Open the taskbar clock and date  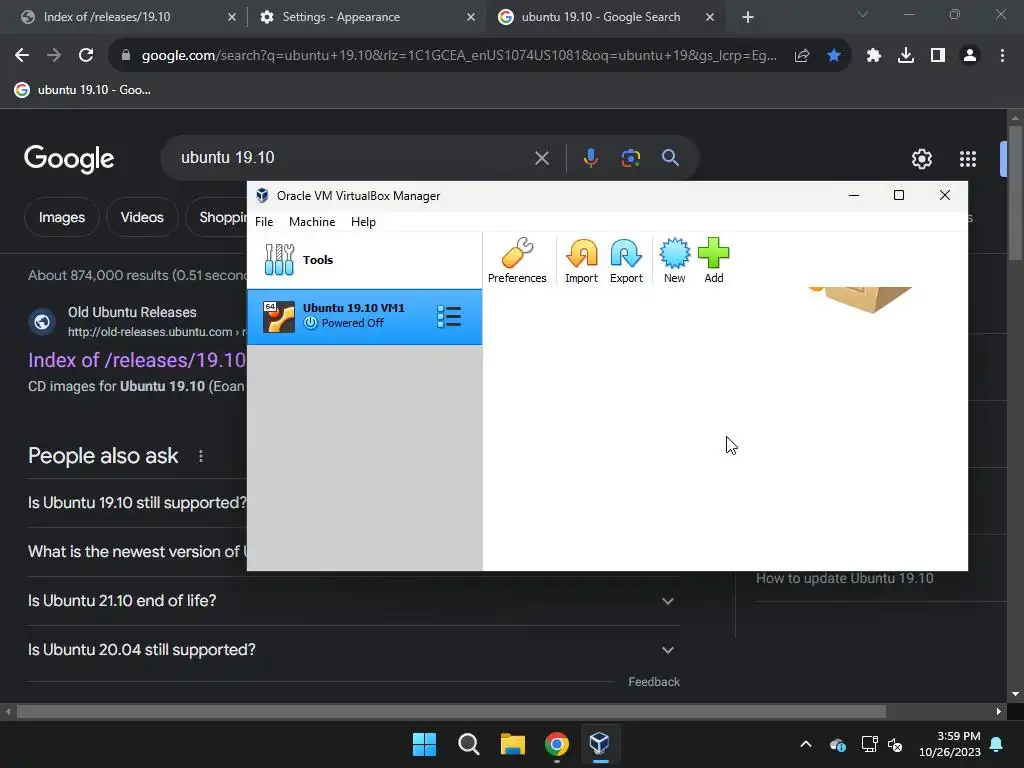(950, 744)
